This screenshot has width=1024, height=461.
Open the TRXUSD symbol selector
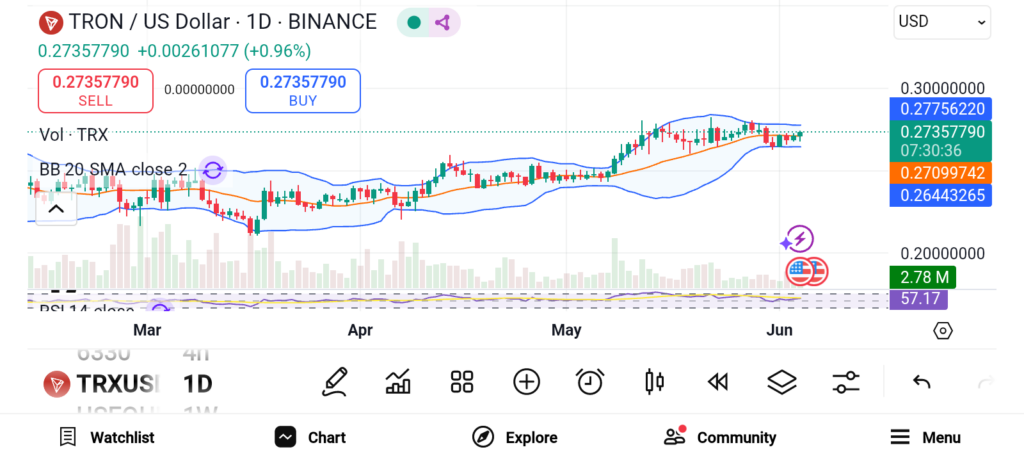101,383
